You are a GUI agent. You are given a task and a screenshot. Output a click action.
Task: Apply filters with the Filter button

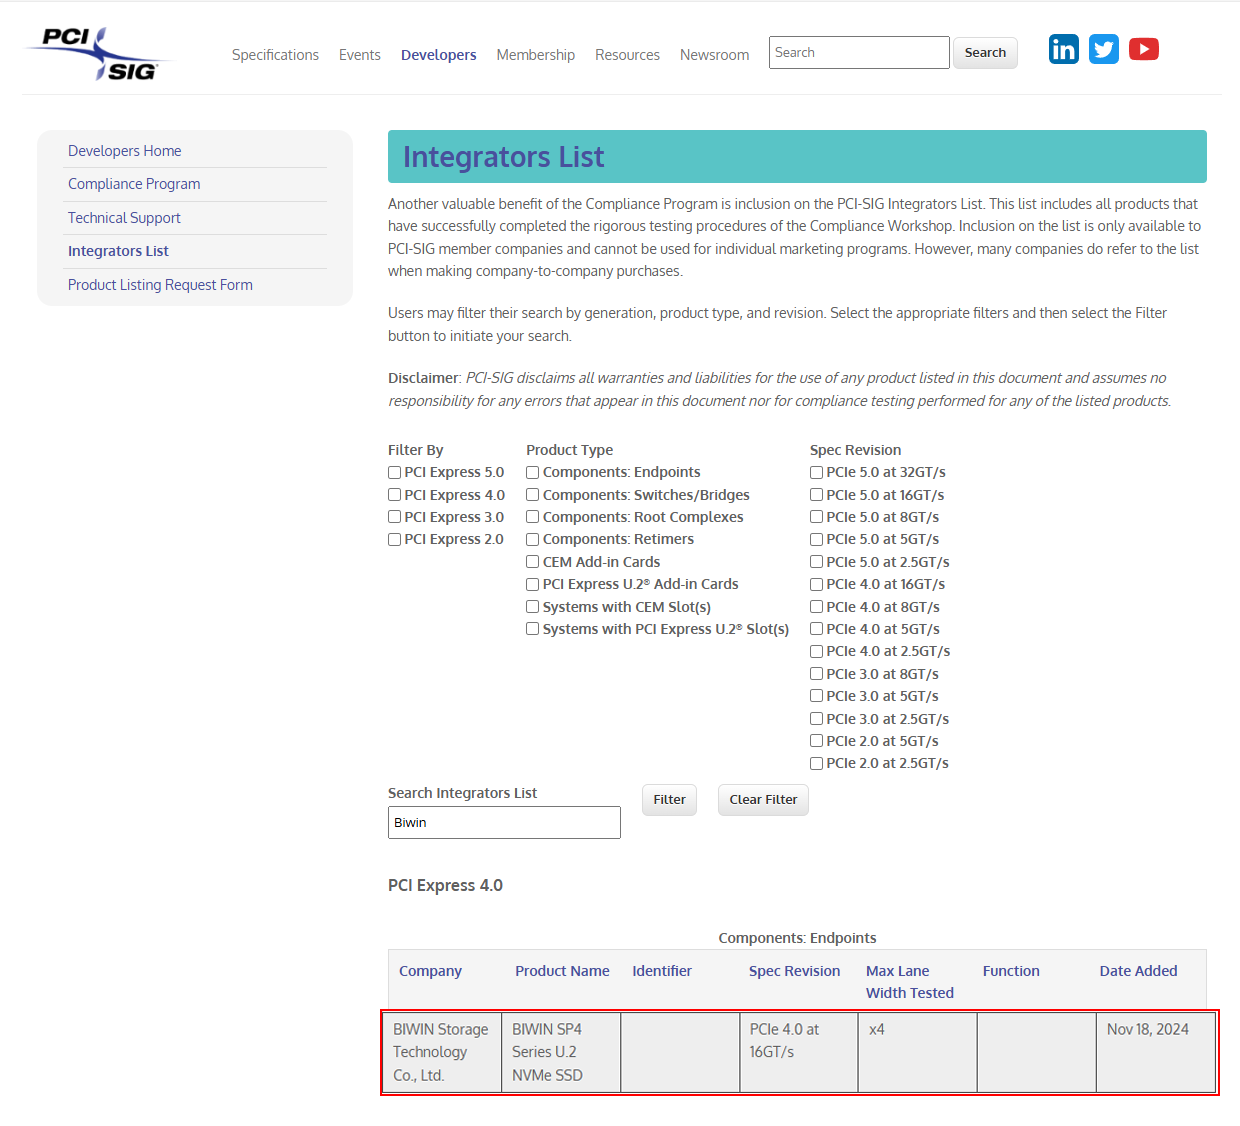coord(669,800)
